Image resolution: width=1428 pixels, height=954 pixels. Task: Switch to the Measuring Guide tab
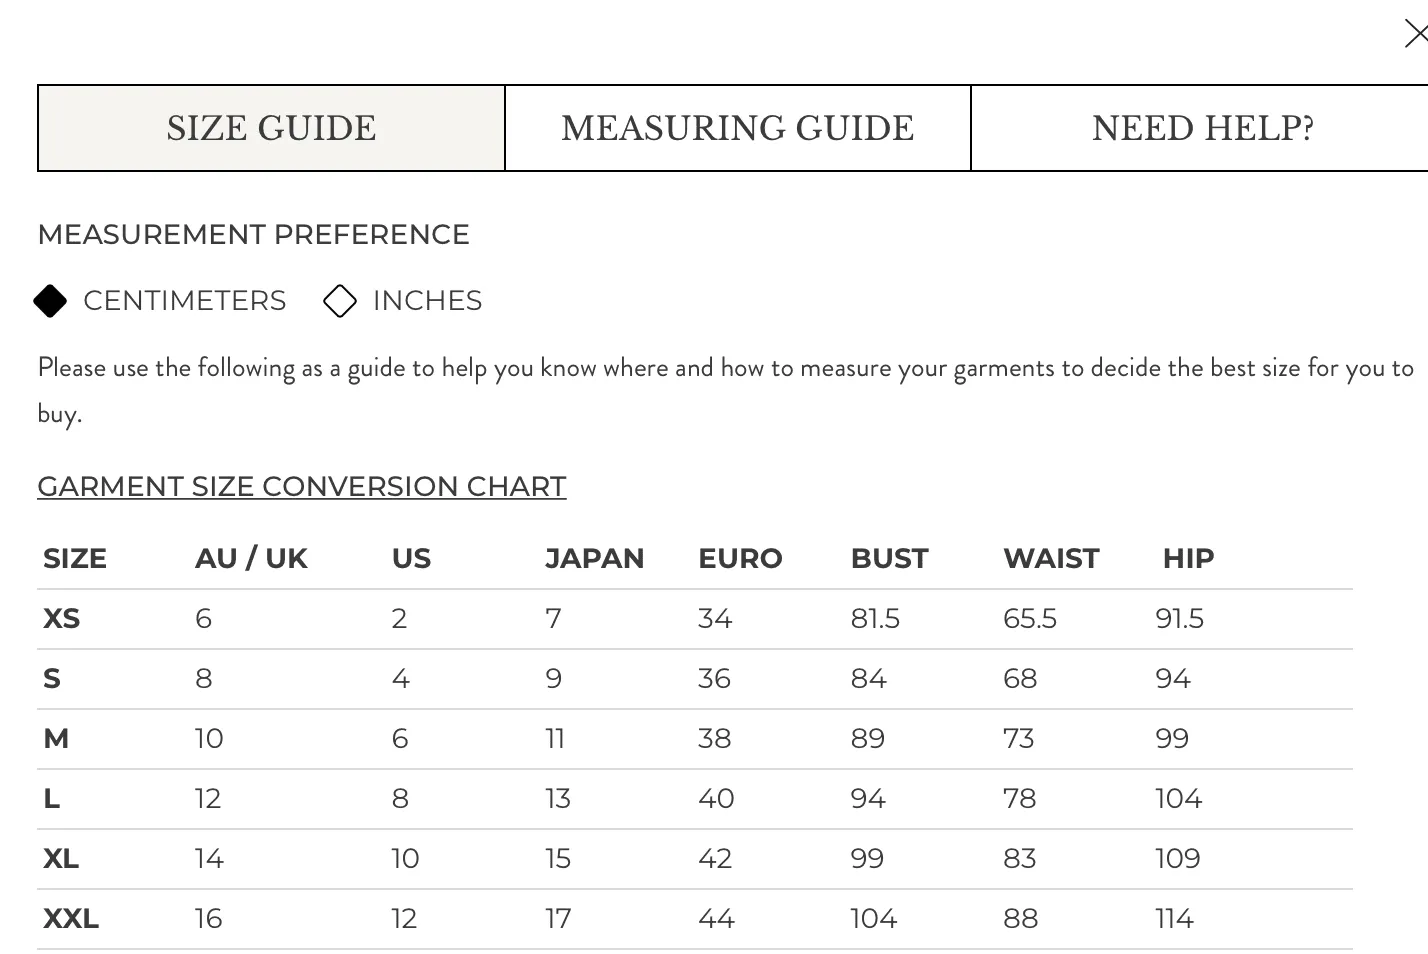738,128
